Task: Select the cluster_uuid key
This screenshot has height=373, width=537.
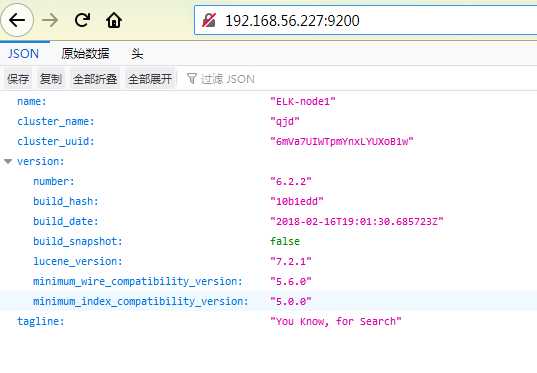Action: point(56,141)
